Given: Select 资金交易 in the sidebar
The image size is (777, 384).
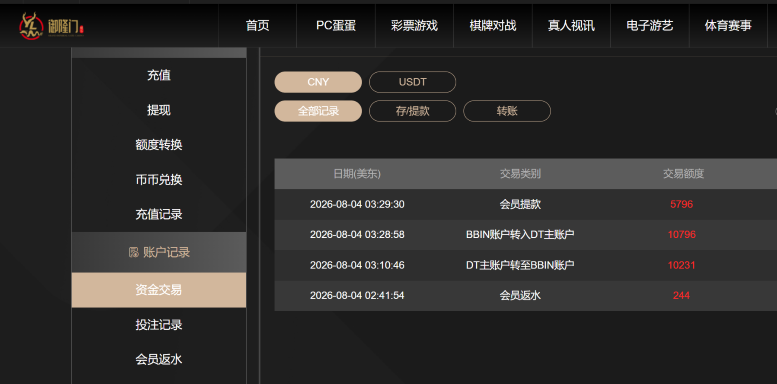Looking at the screenshot, I should point(159,290).
